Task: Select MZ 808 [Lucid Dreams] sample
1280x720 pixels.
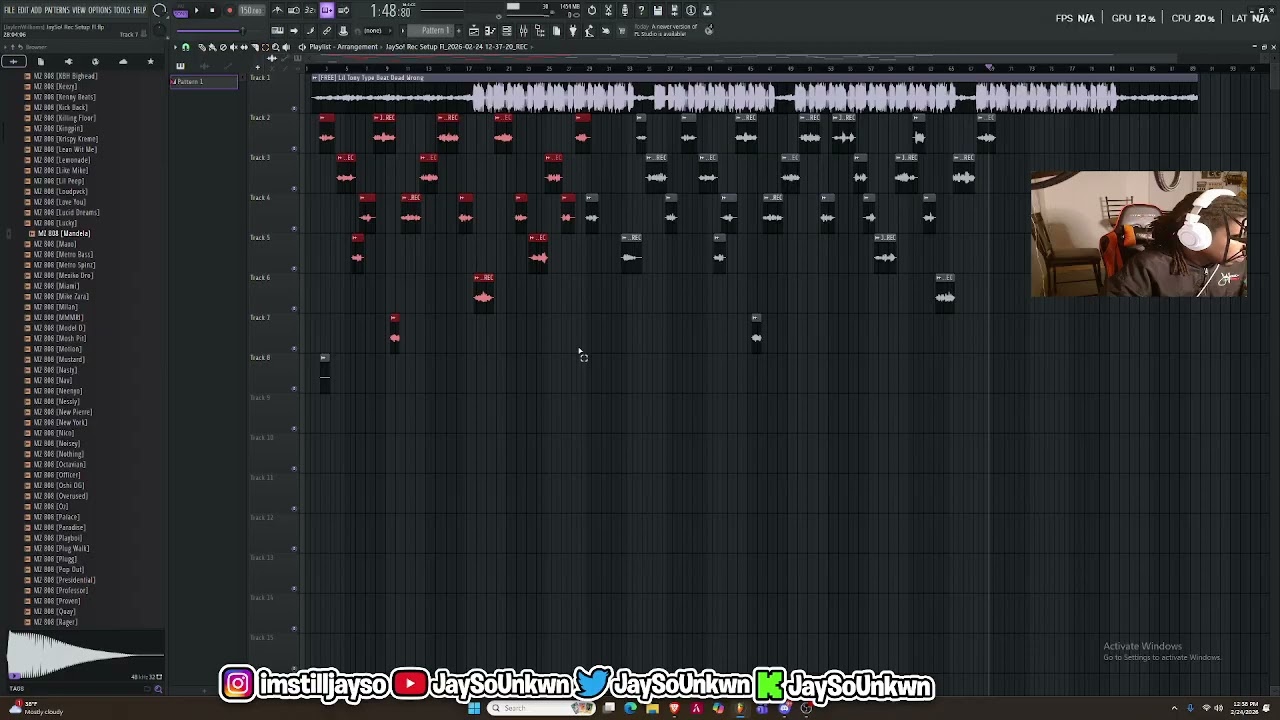Action: point(67,212)
